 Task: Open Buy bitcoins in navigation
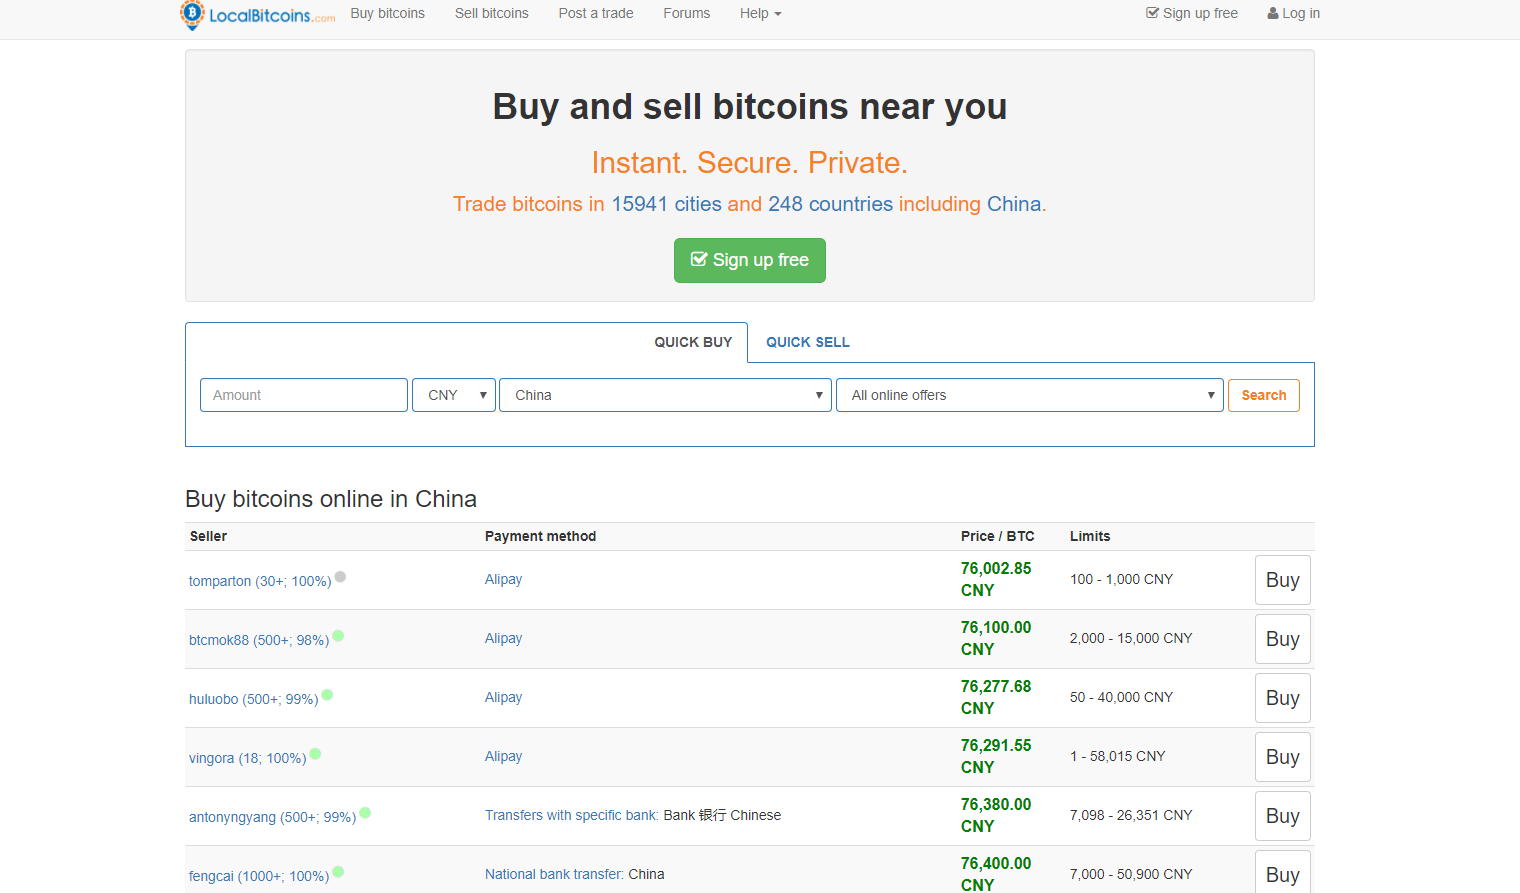click(x=387, y=14)
